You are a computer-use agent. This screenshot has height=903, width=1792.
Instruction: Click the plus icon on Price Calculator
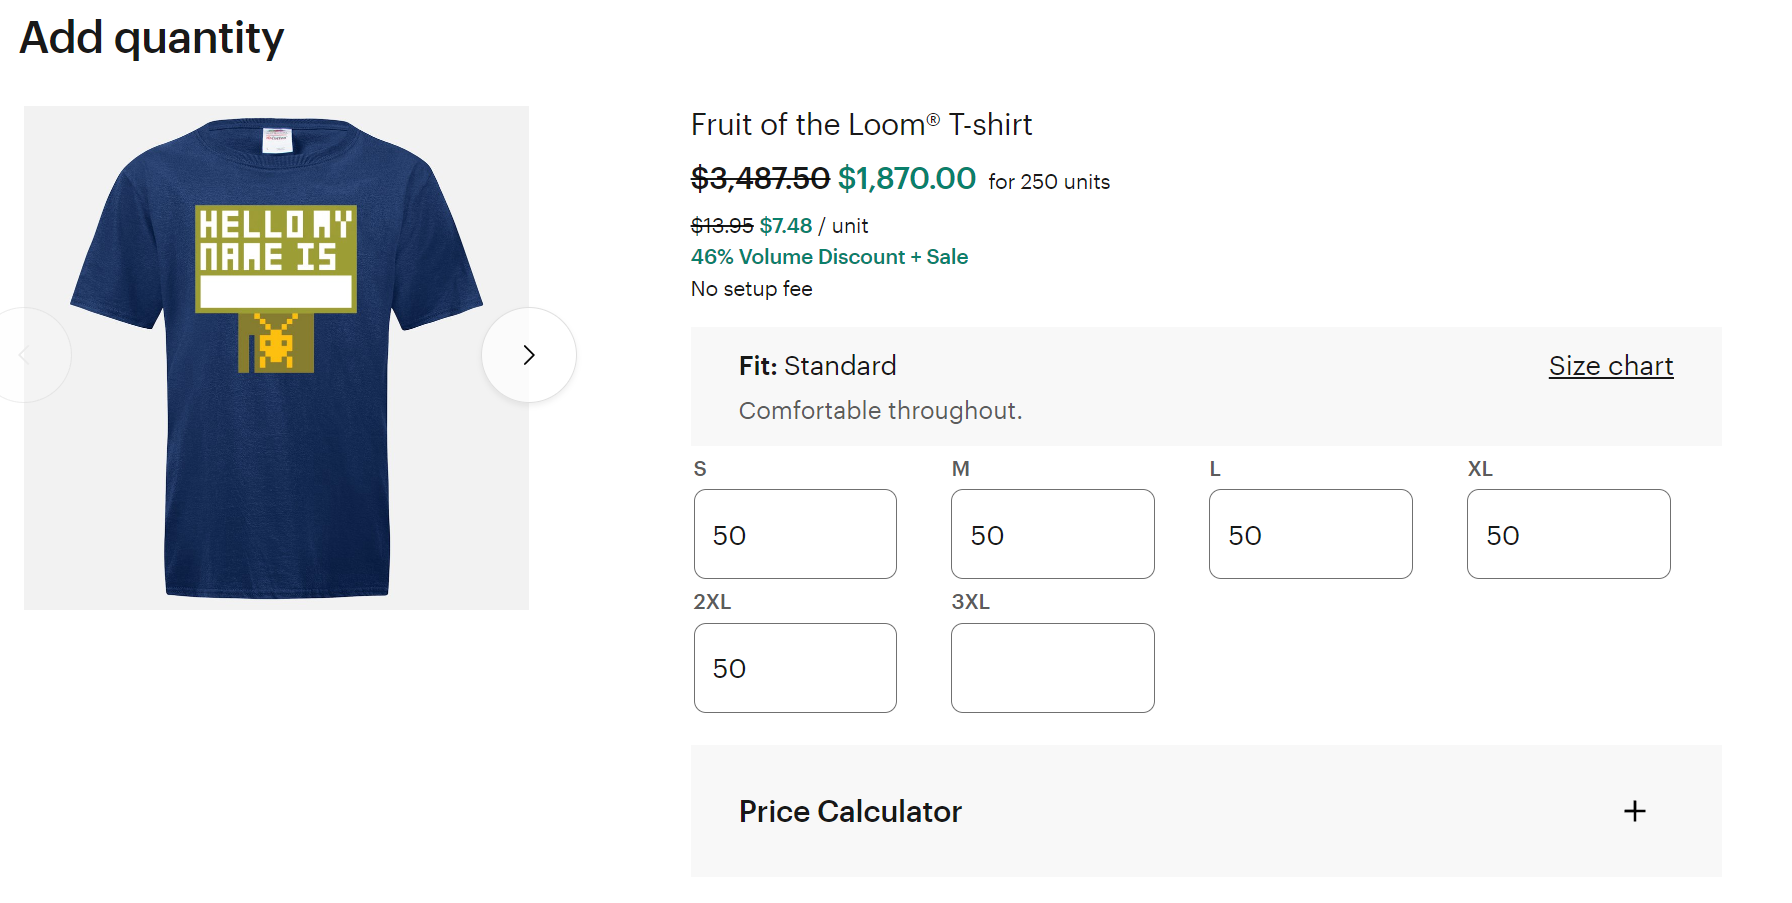[x=1634, y=811]
